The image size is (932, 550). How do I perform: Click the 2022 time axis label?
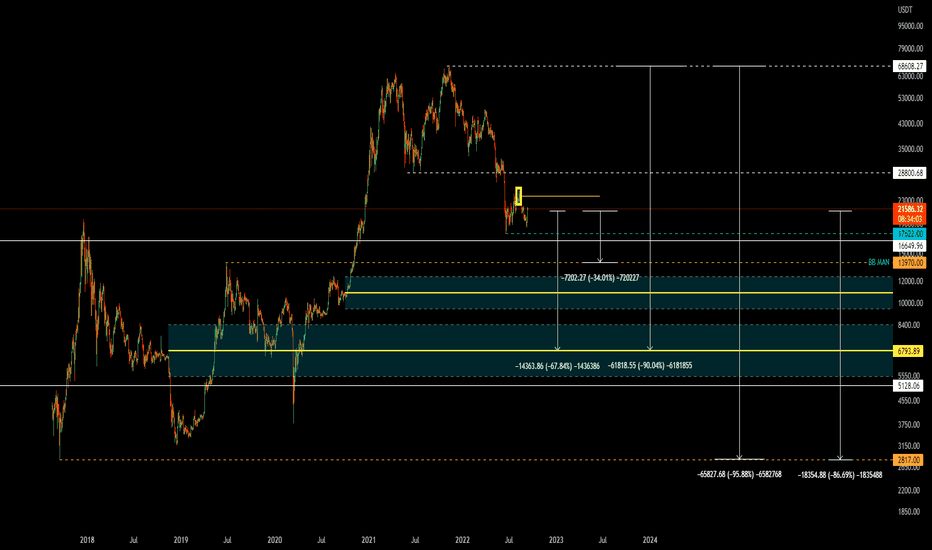[x=462, y=540]
